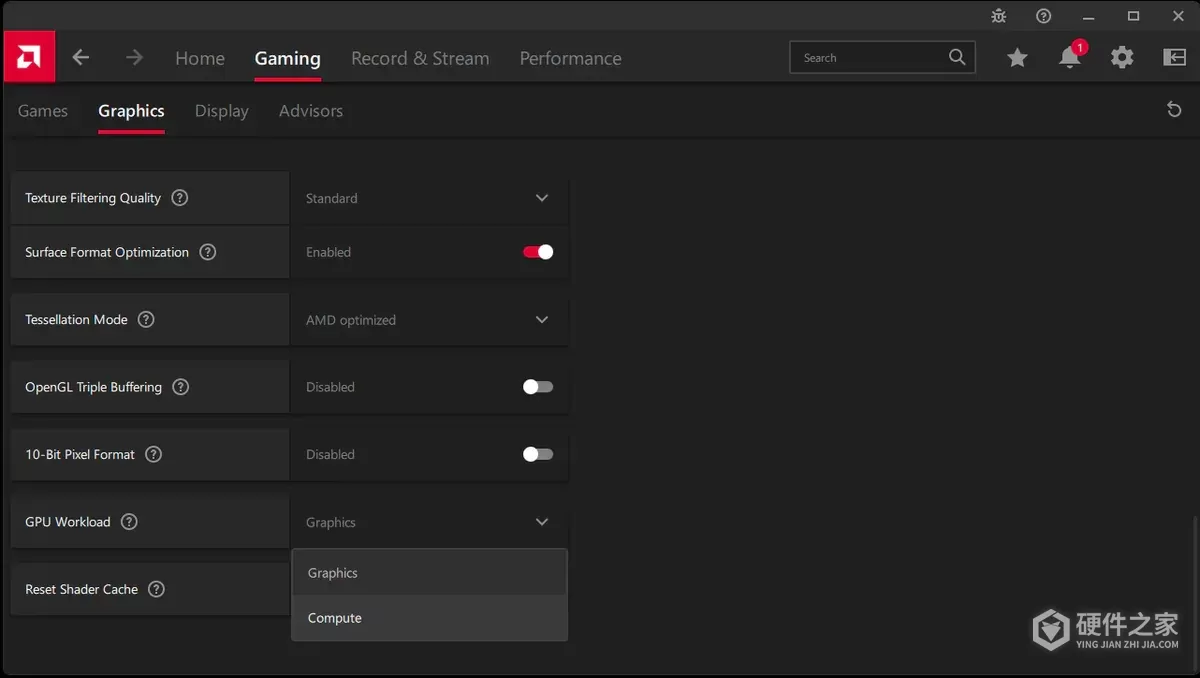Switch to the Graphics sub-tab
This screenshot has width=1200, height=678.
pyautogui.click(x=131, y=111)
